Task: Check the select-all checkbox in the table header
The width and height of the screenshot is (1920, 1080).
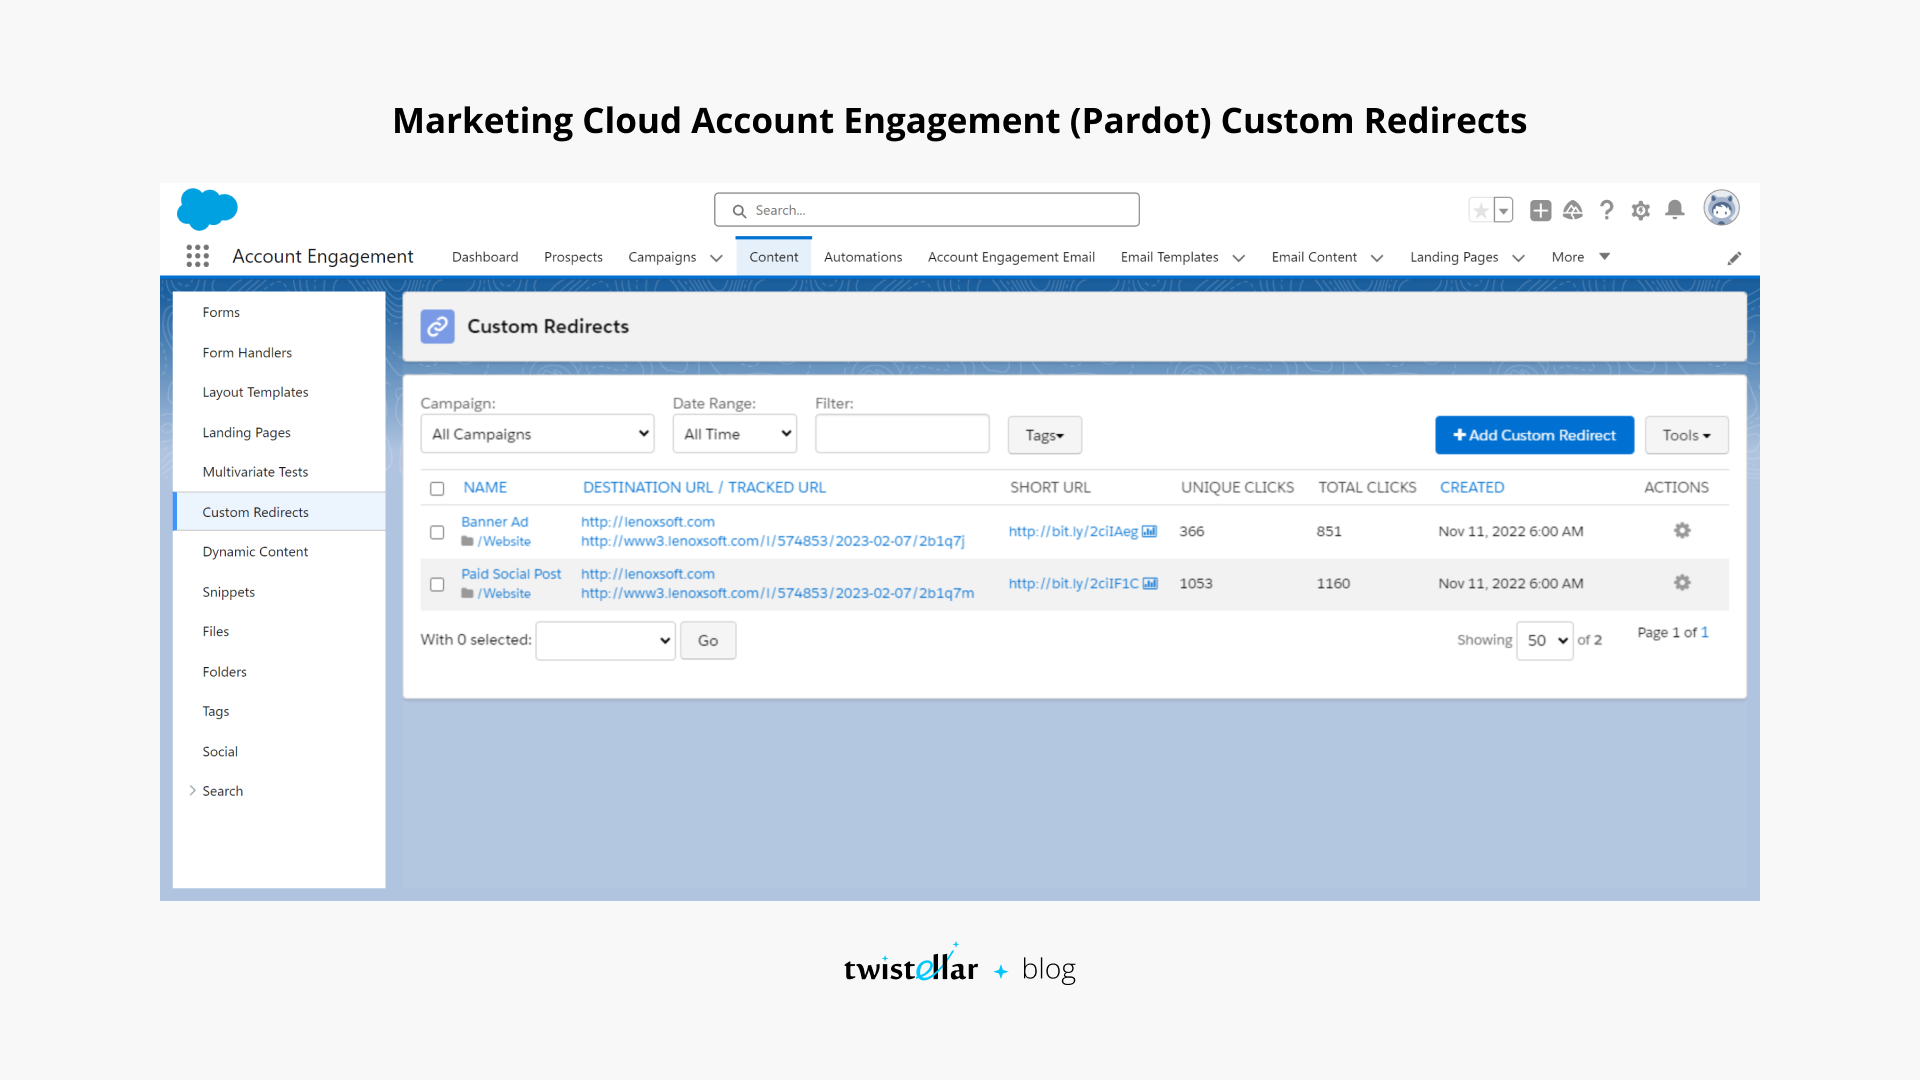Action: [x=437, y=488]
